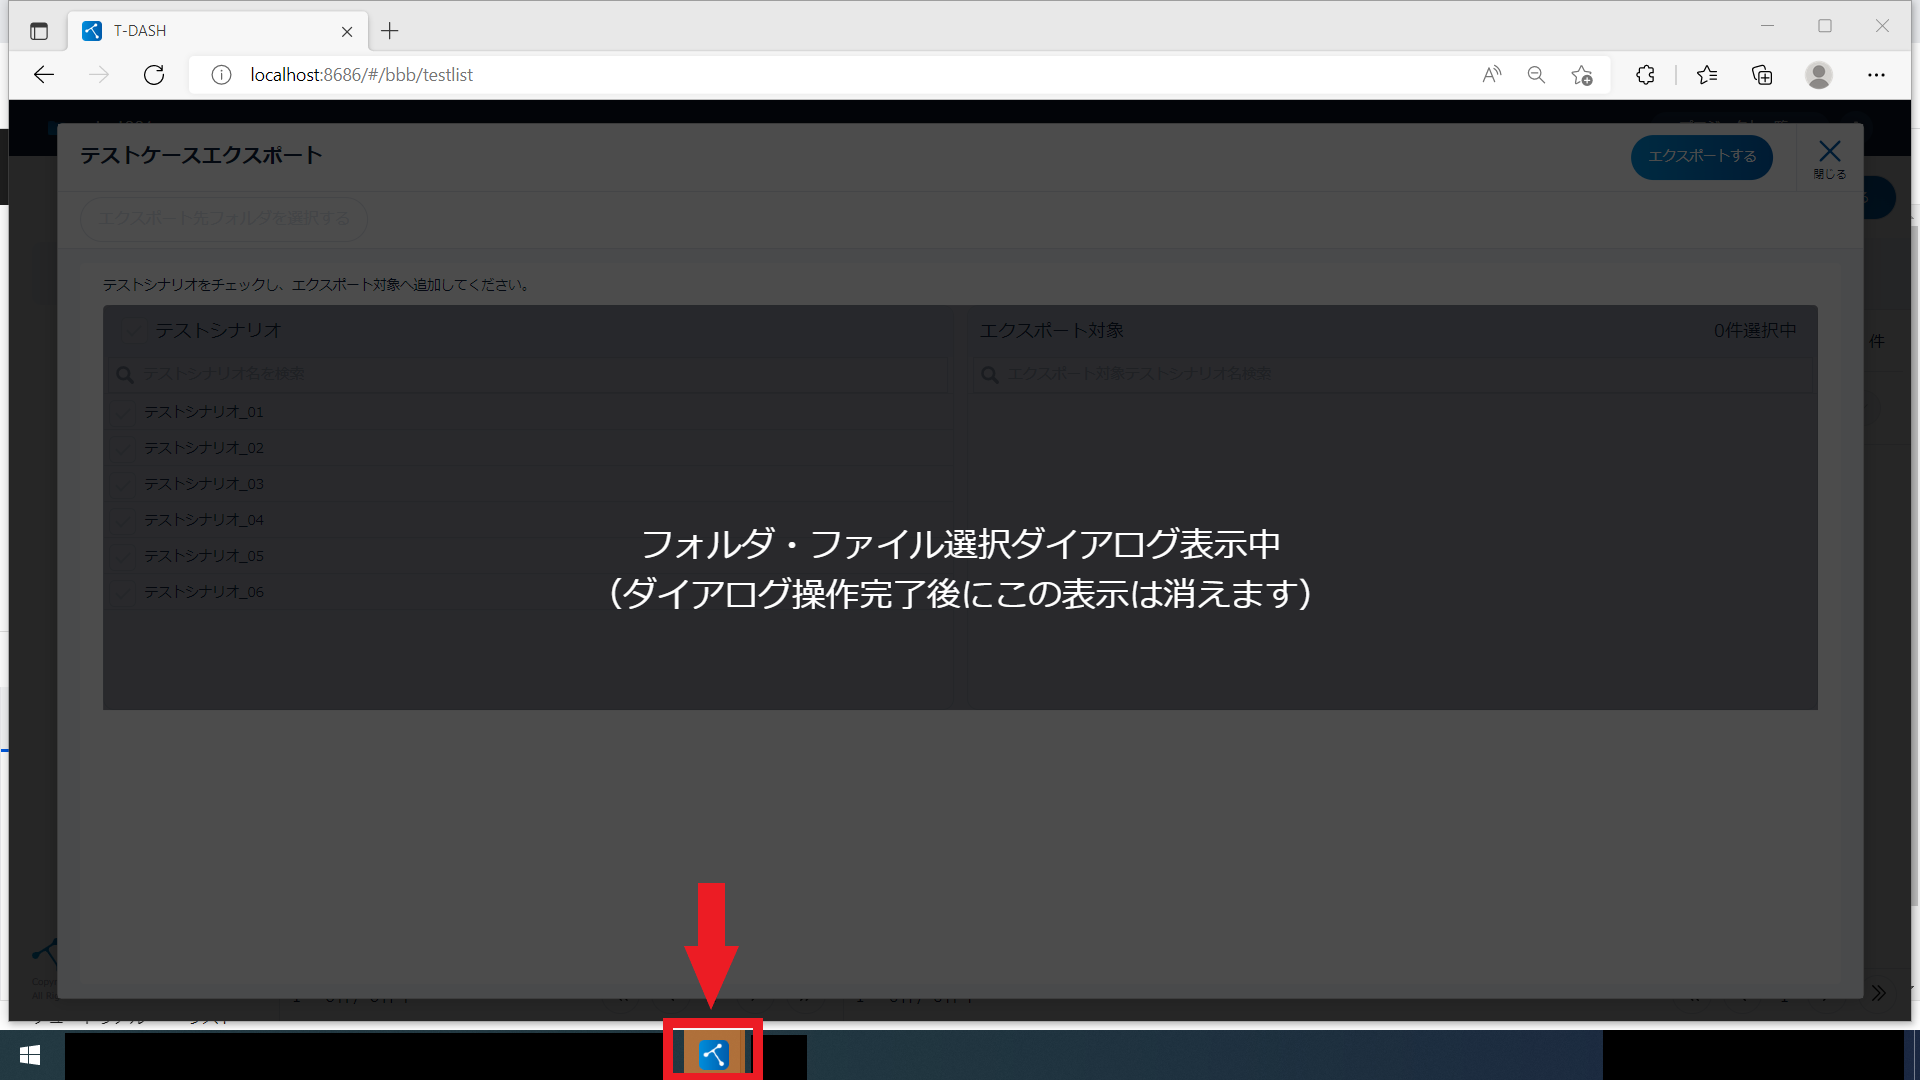This screenshot has width=1920, height=1080.
Task: Open a new browser tab
Action: pyautogui.click(x=390, y=31)
